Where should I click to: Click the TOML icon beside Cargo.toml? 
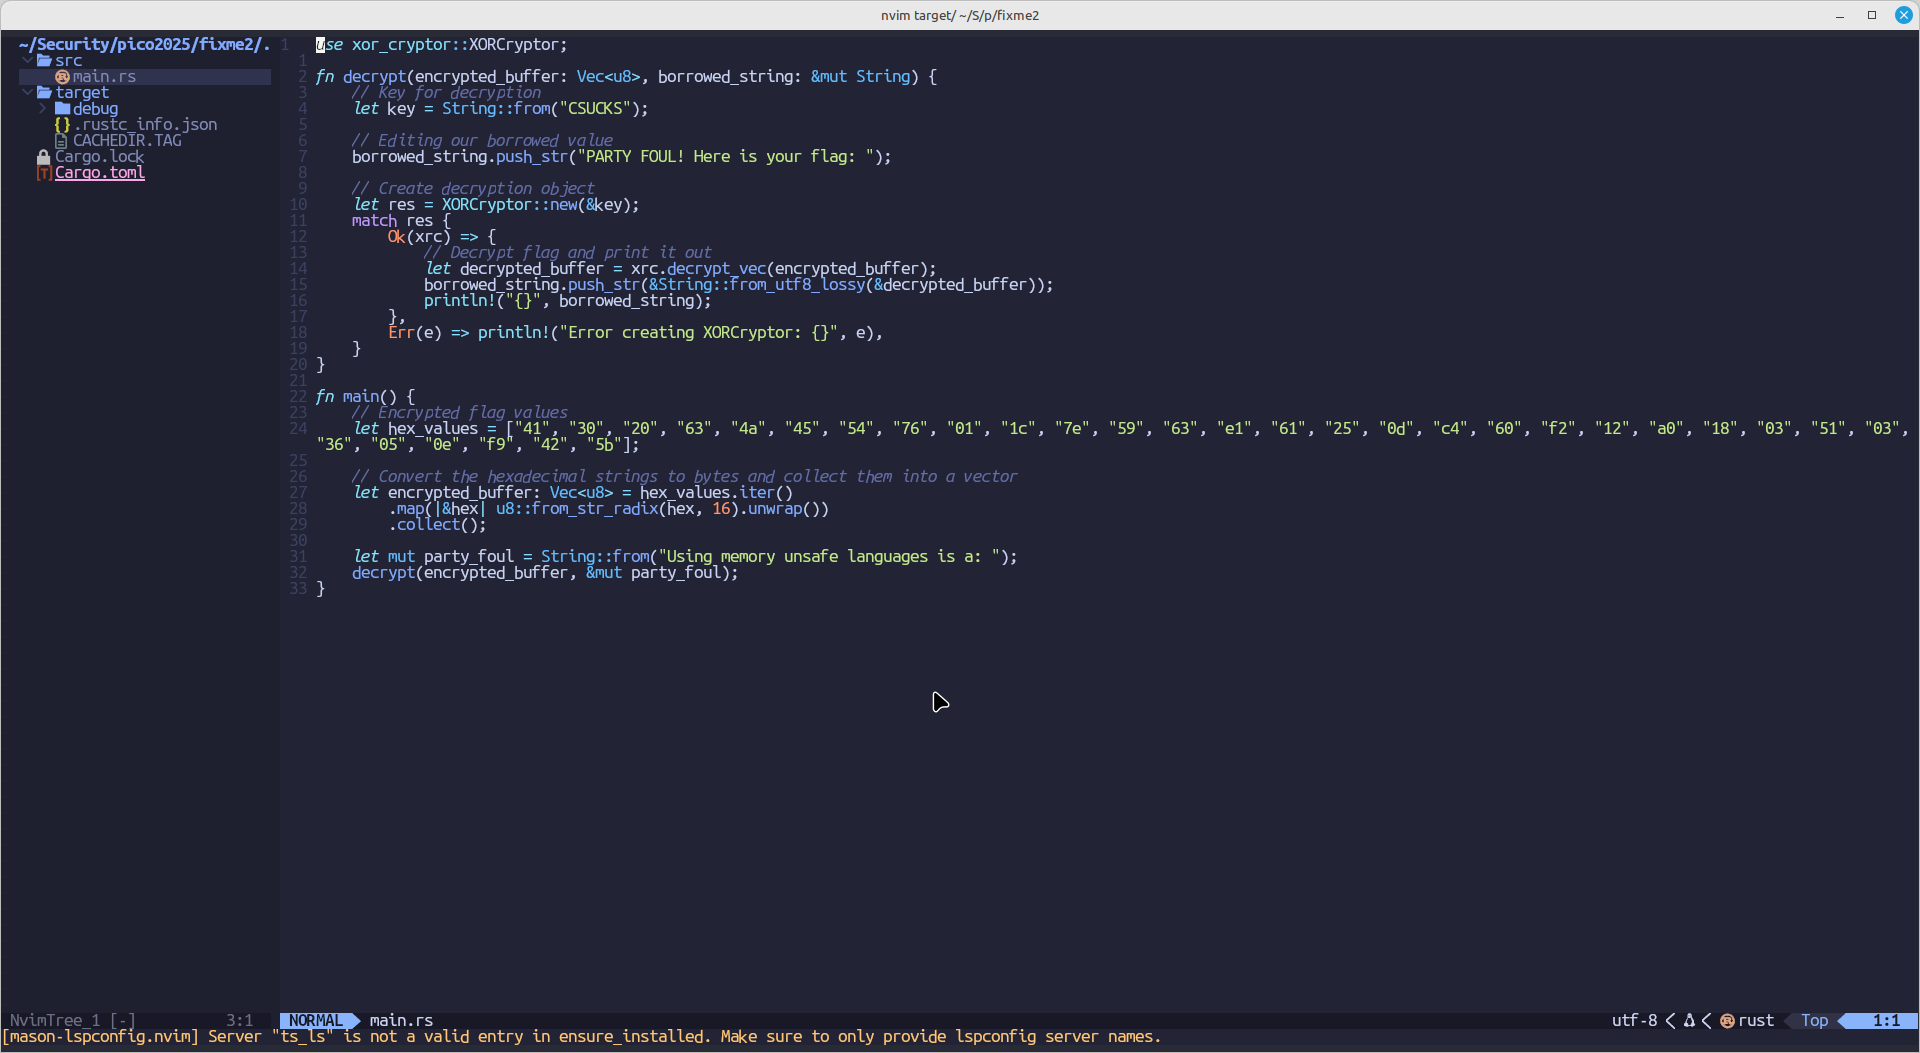pyautogui.click(x=44, y=173)
